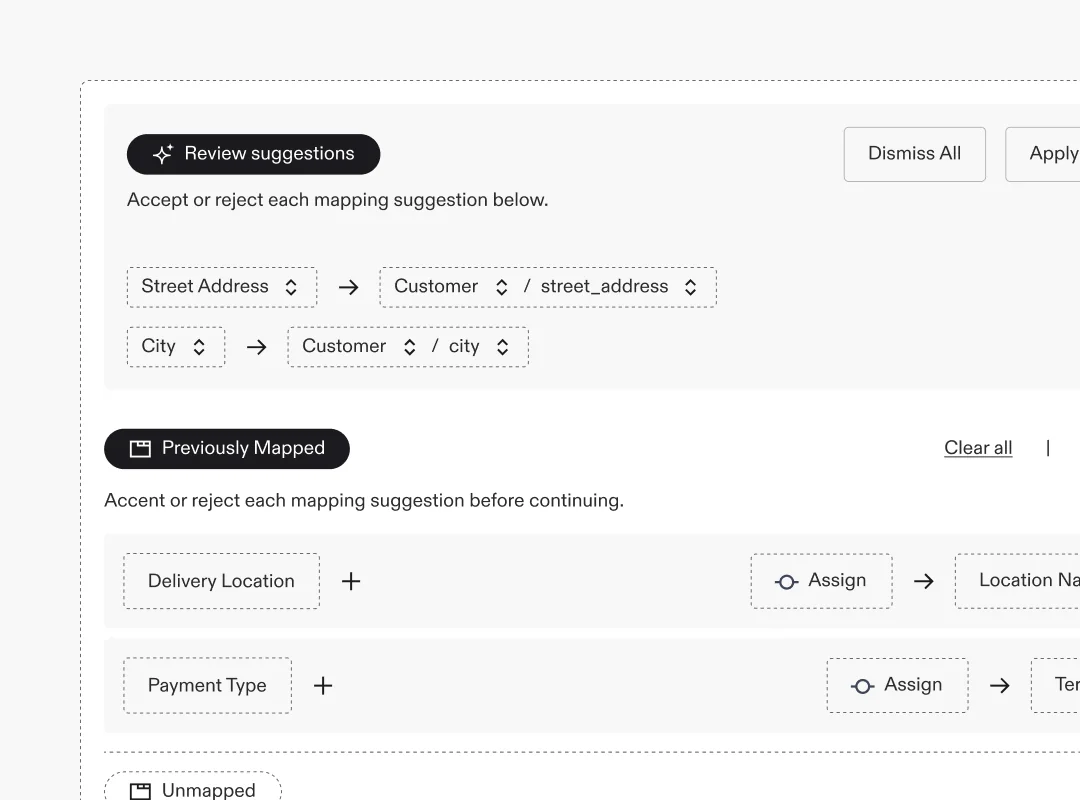1080x800 pixels.
Task: Click the target icon inside Payment Type's Assign button
Action: click(862, 685)
